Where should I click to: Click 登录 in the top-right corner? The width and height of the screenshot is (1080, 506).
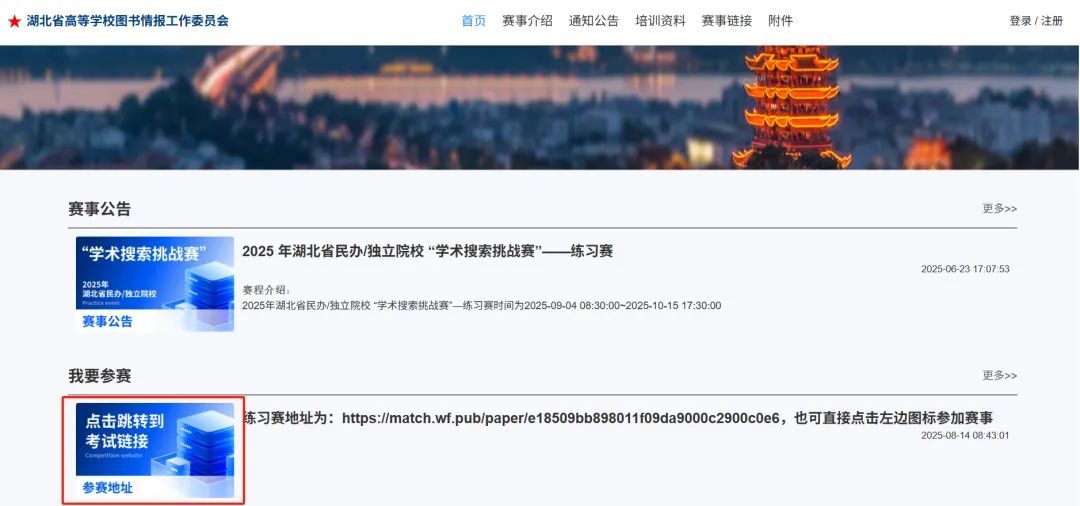pos(1020,21)
